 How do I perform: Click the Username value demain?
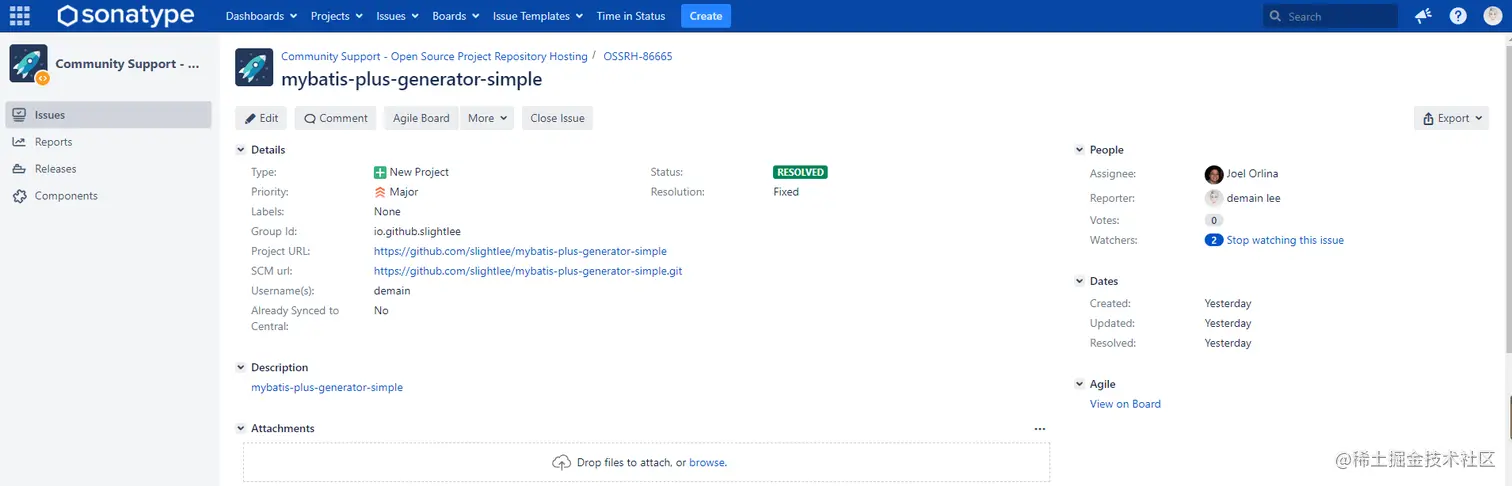(392, 291)
